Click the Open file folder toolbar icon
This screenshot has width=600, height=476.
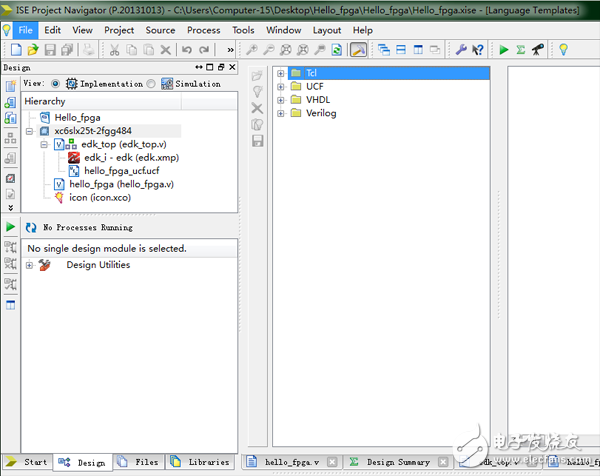click(32, 49)
